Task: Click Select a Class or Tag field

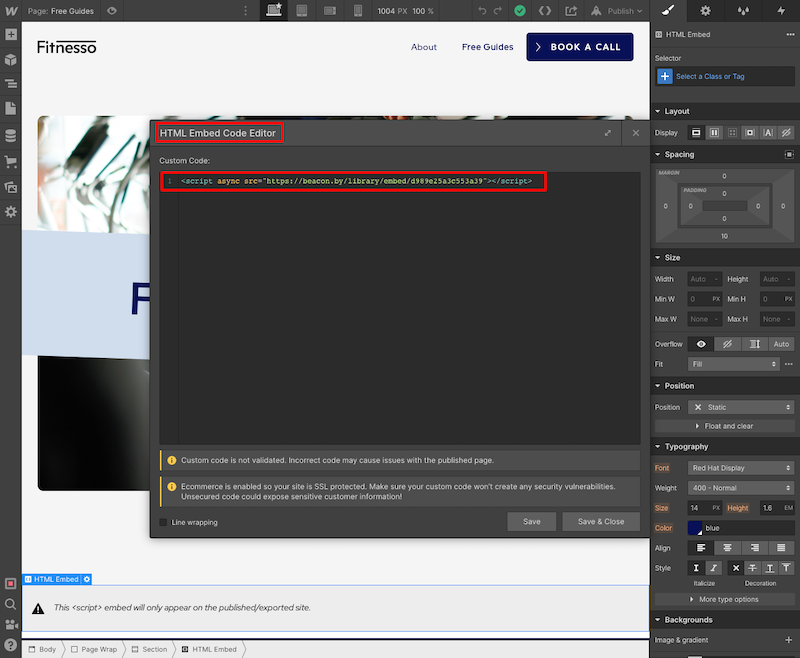Action: (725, 77)
